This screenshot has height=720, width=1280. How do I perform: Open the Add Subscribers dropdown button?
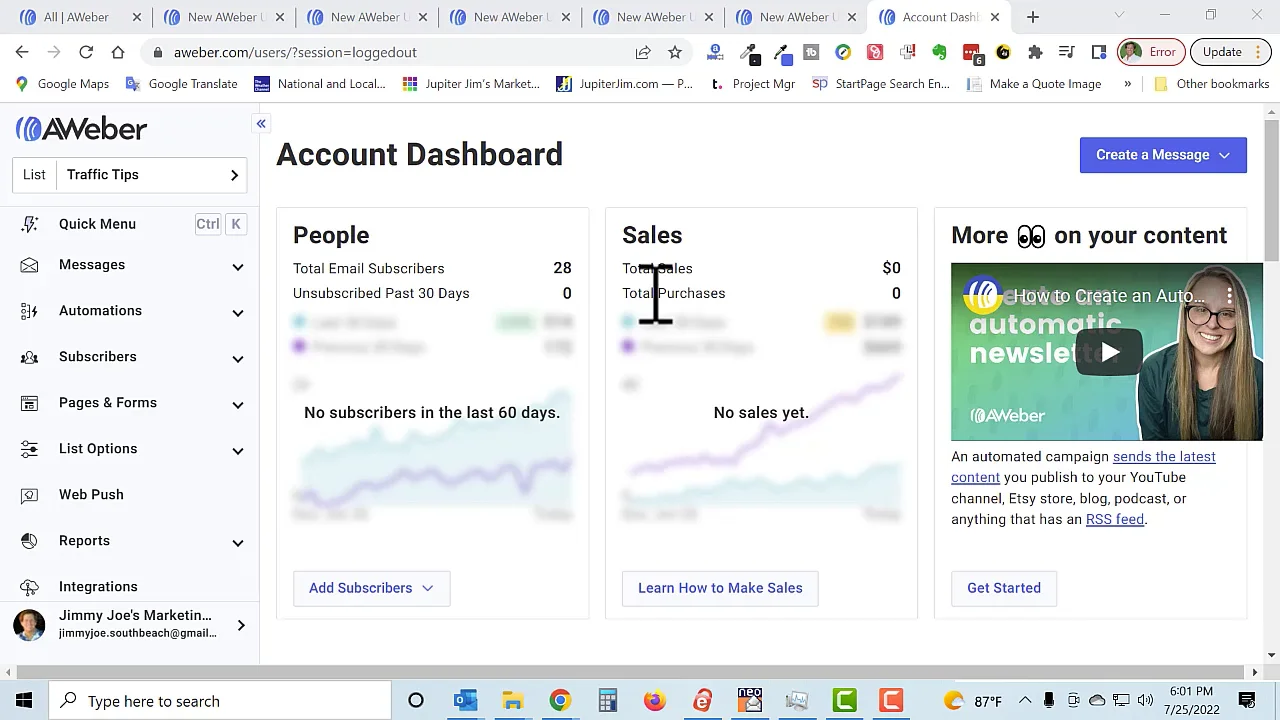coord(371,588)
